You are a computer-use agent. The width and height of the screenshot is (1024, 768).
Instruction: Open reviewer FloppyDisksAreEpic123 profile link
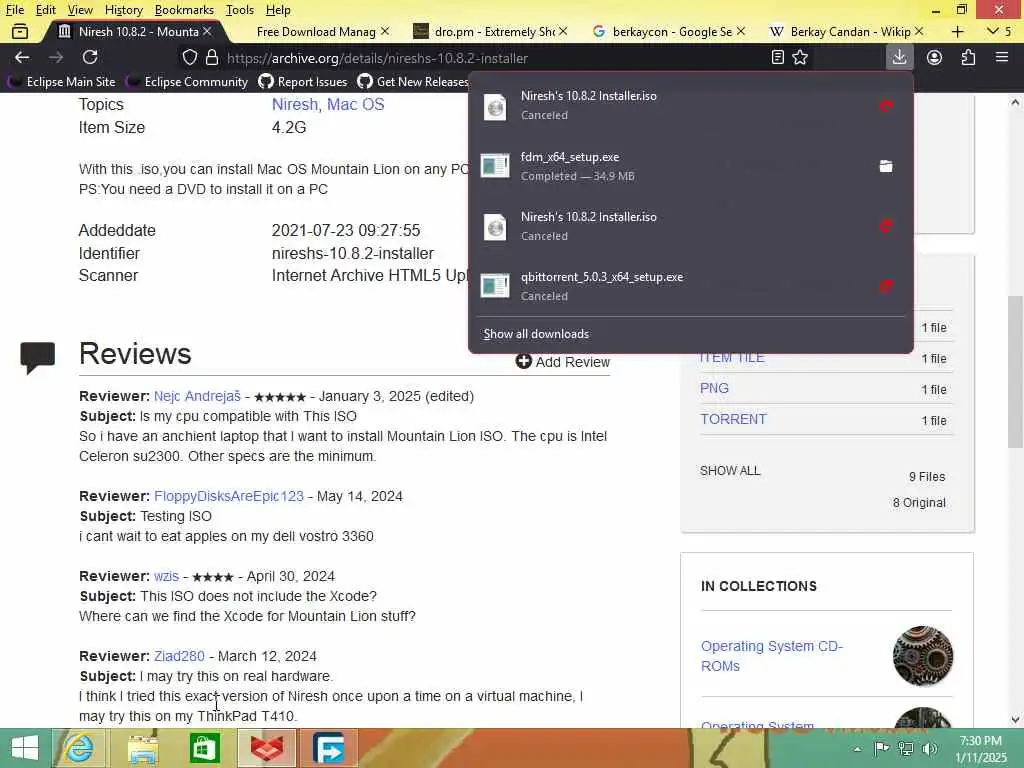pos(229,496)
